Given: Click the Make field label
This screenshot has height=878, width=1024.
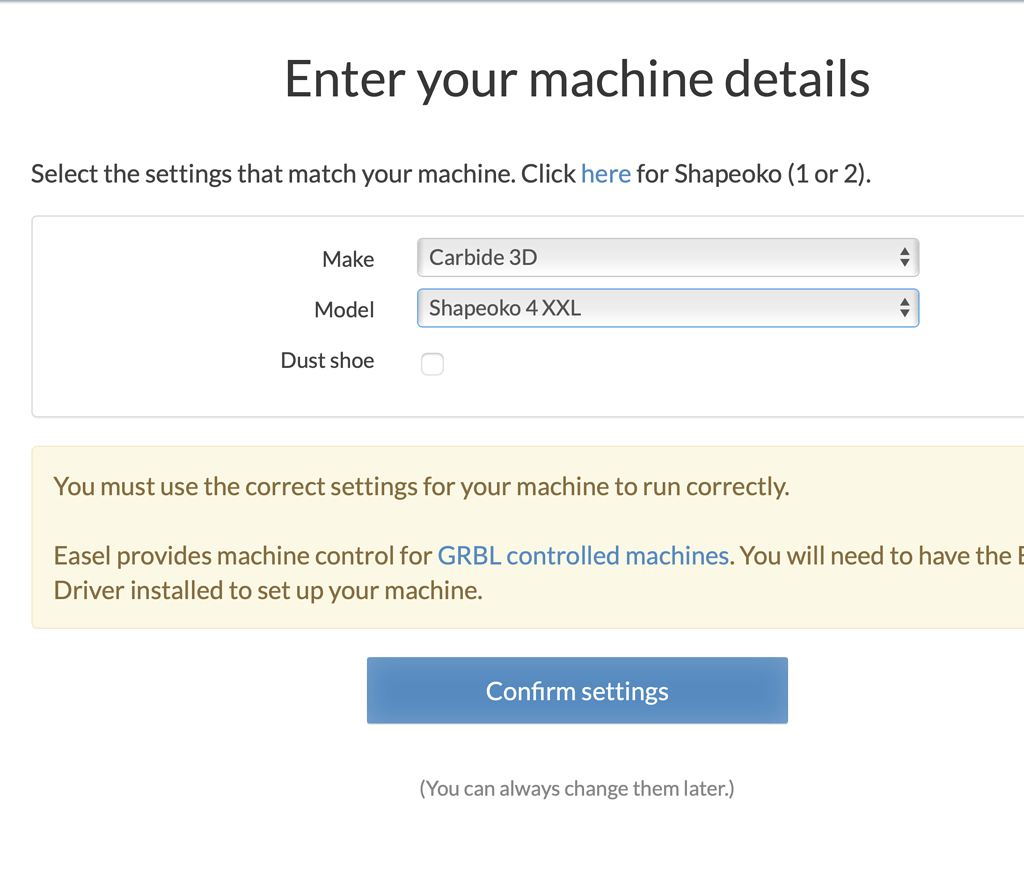Looking at the screenshot, I should (x=348, y=259).
